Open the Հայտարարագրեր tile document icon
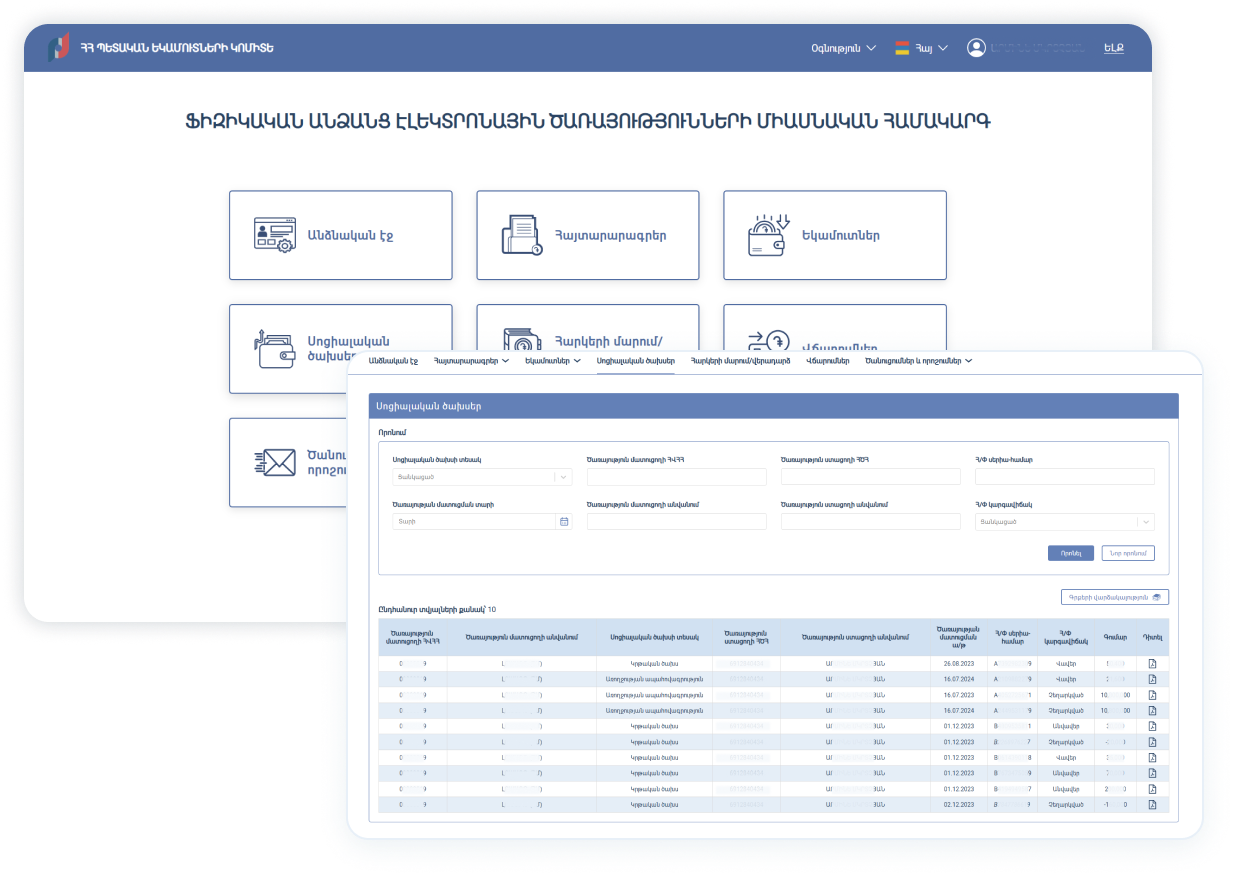Image resolution: width=1237 pixels, height=879 pixels. click(522, 235)
